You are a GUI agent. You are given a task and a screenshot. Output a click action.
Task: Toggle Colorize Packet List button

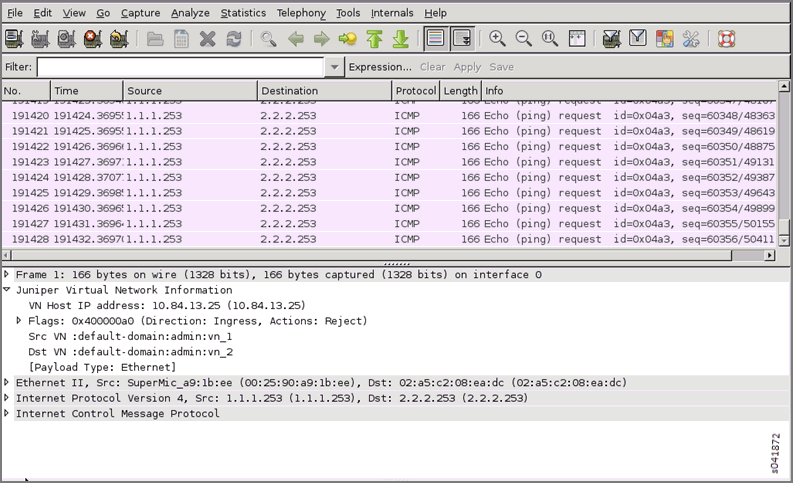pyautogui.click(x=435, y=39)
